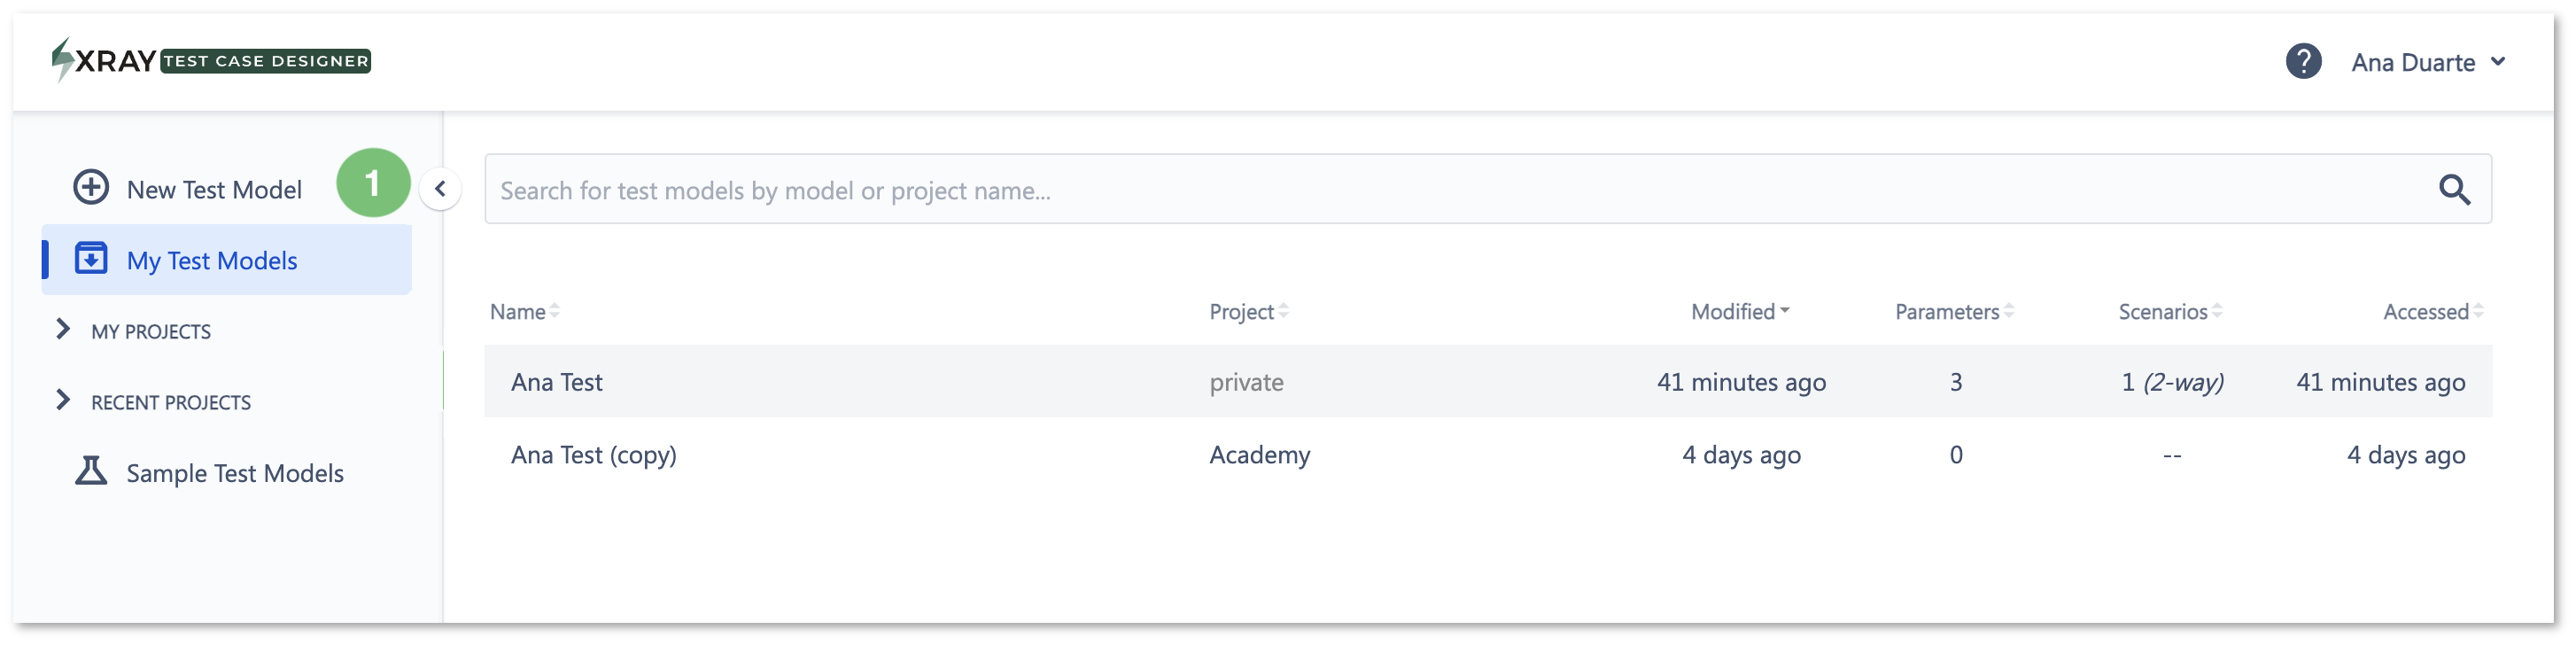Click the green step 1 badge
The width and height of the screenshot is (2576, 645).
click(373, 183)
